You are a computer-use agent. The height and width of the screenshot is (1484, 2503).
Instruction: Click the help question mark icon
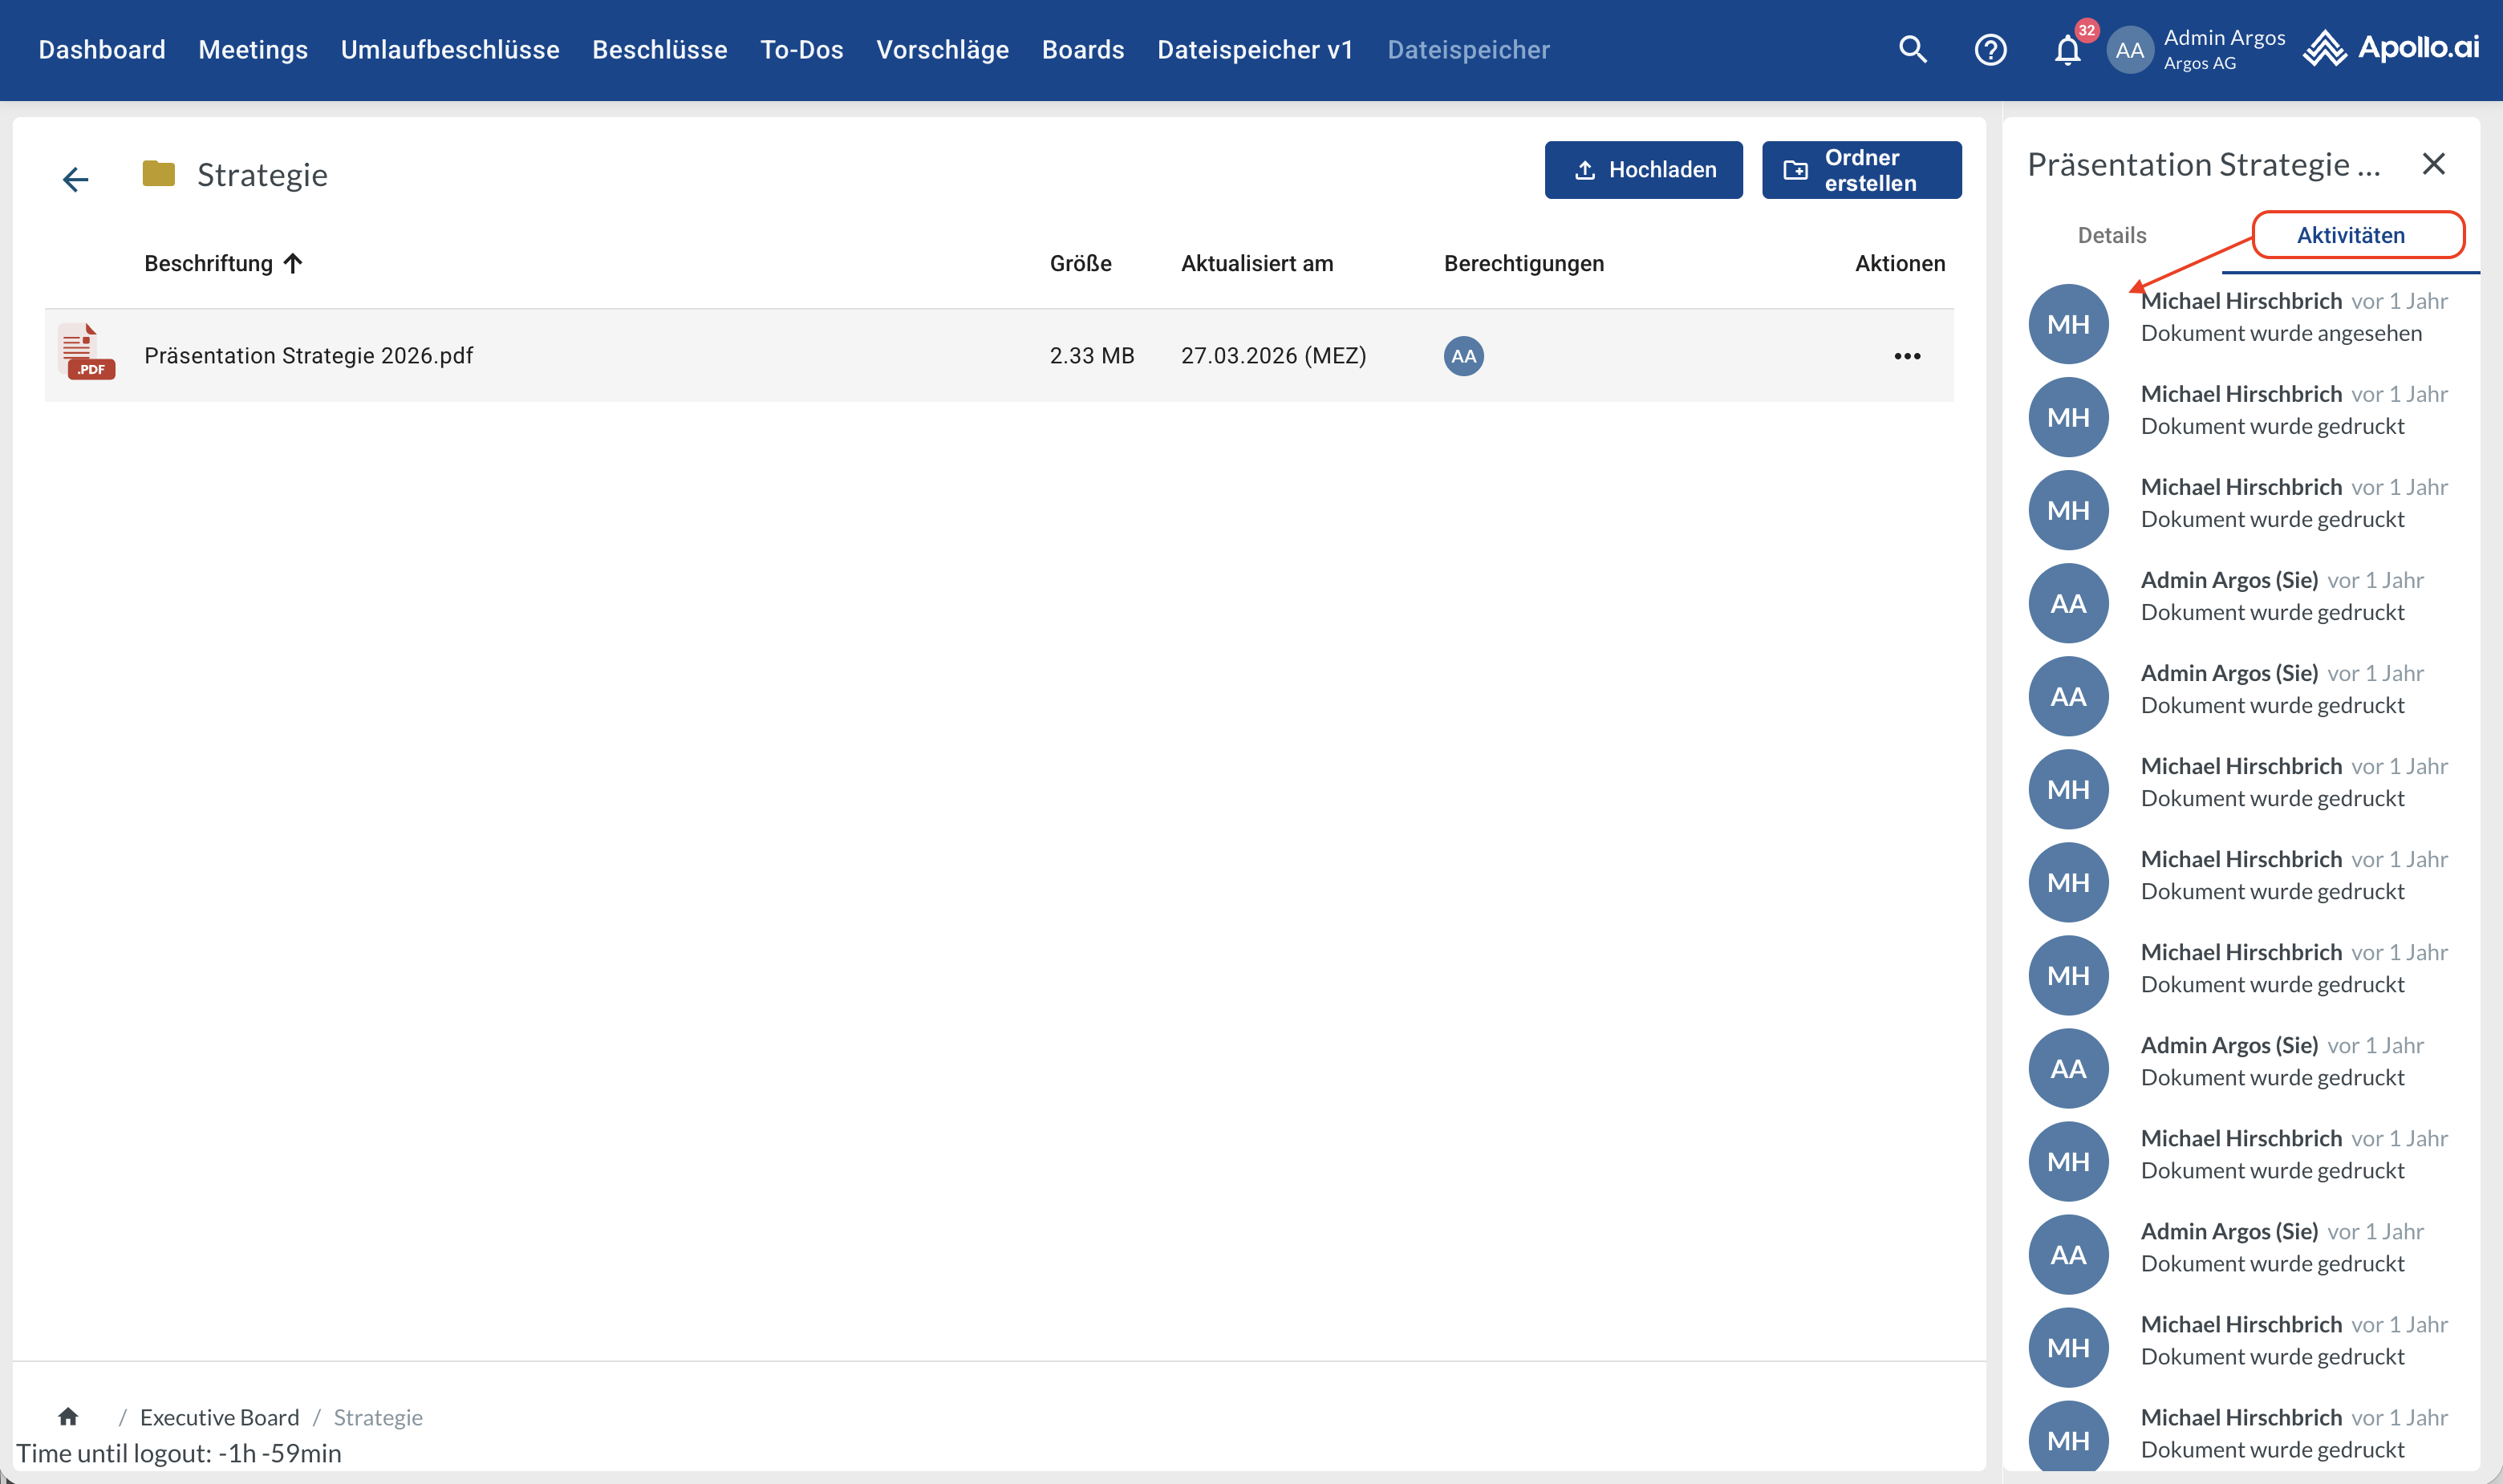[x=1990, y=49]
